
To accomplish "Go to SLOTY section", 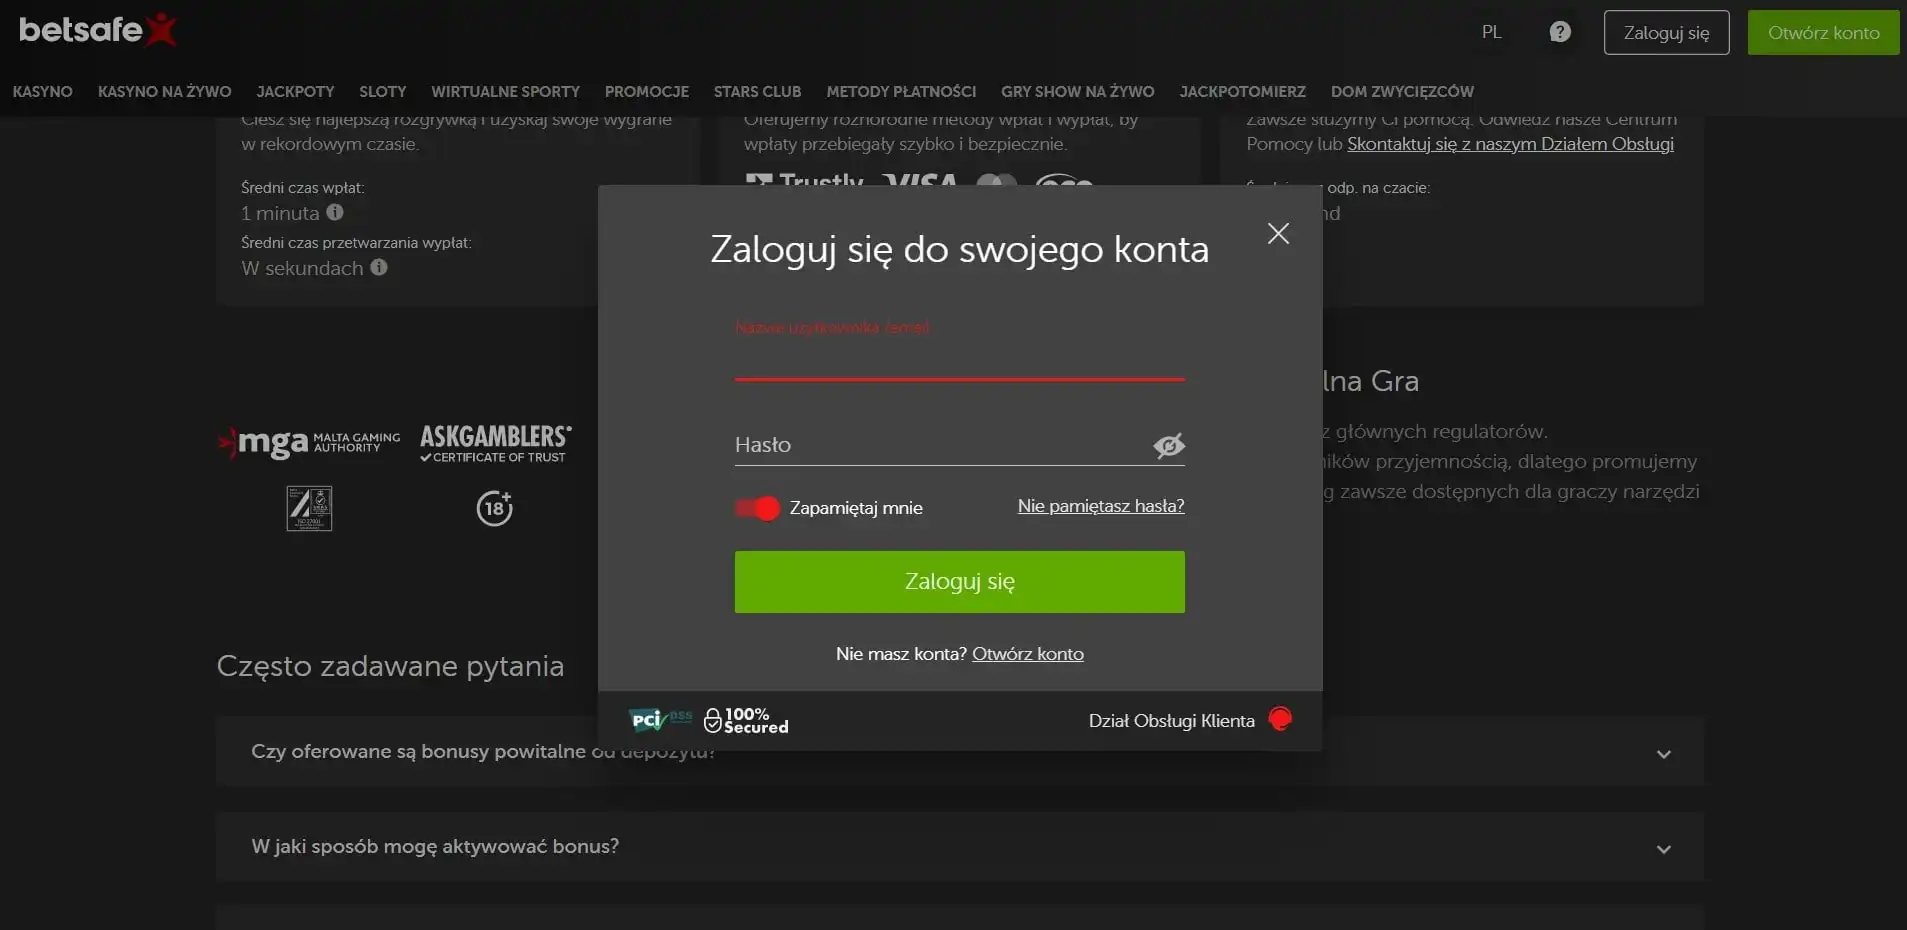I will pos(383,91).
